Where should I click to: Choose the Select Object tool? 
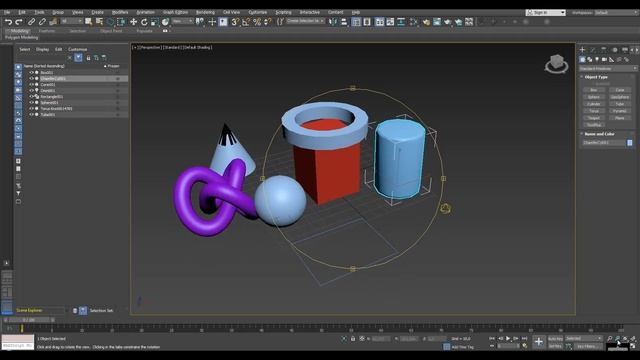(89, 22)
